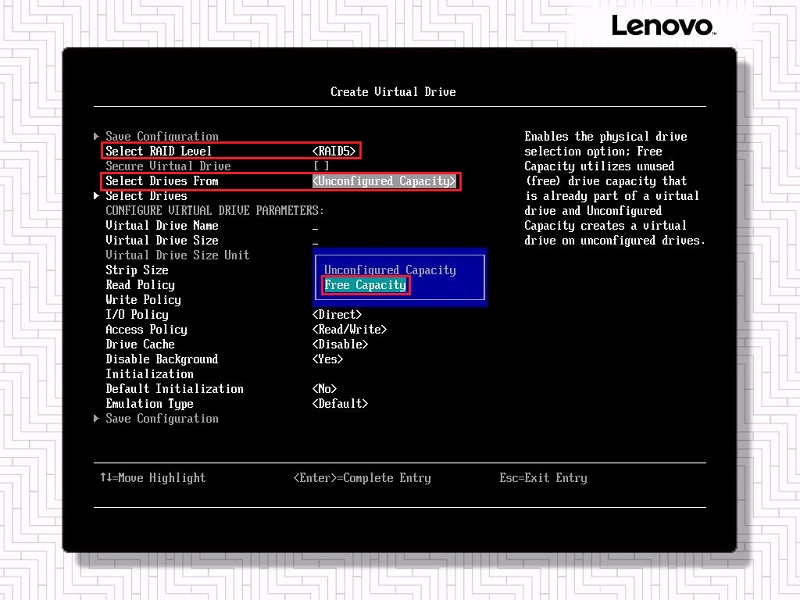Click the Lenovo logo
The image size is (800, 600).
(x=663, y=25)
